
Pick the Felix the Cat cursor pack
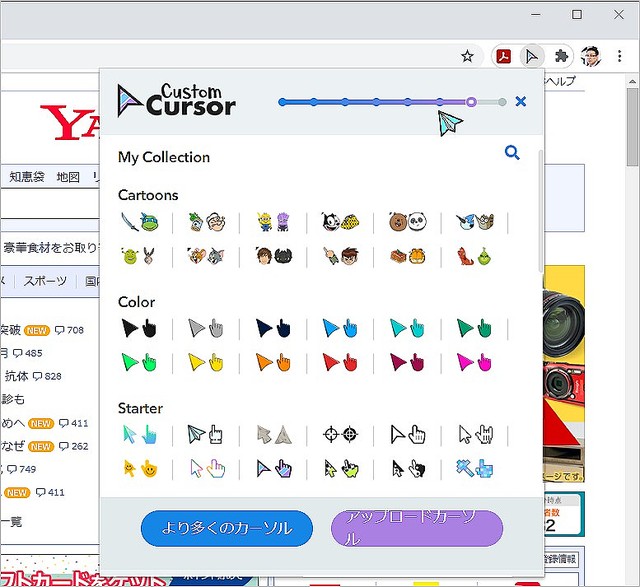click(x=340, y=222)
